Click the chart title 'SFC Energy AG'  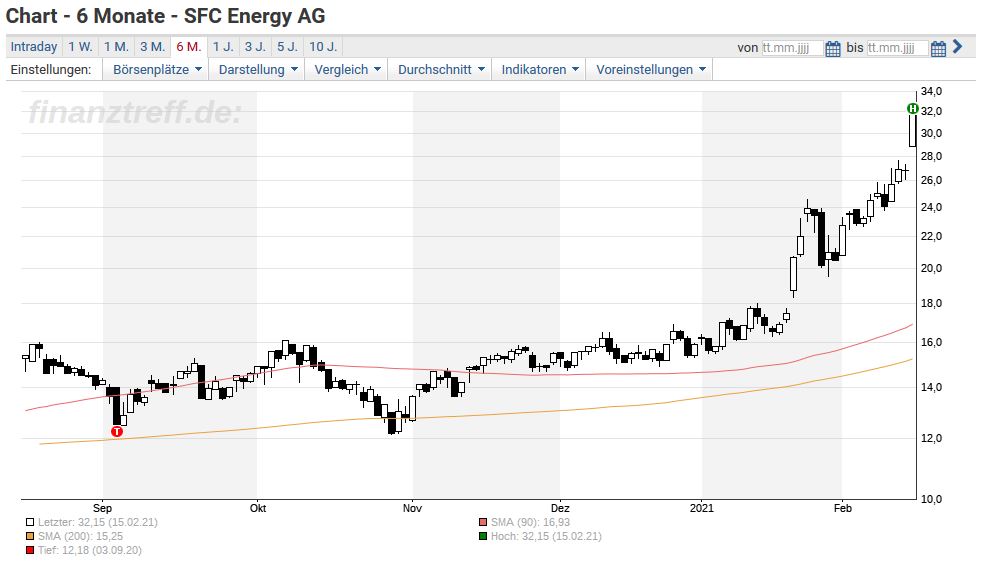click(x=254, y=16)
